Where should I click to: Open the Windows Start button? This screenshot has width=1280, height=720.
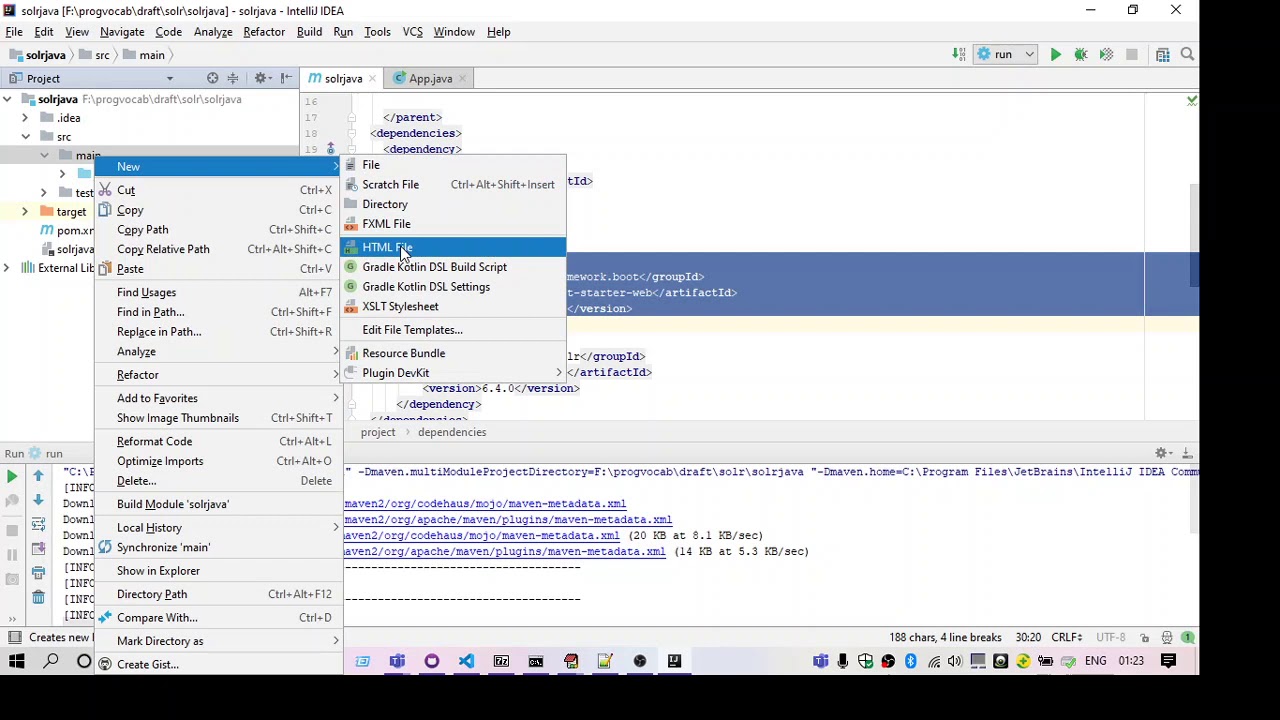point(17,661)
